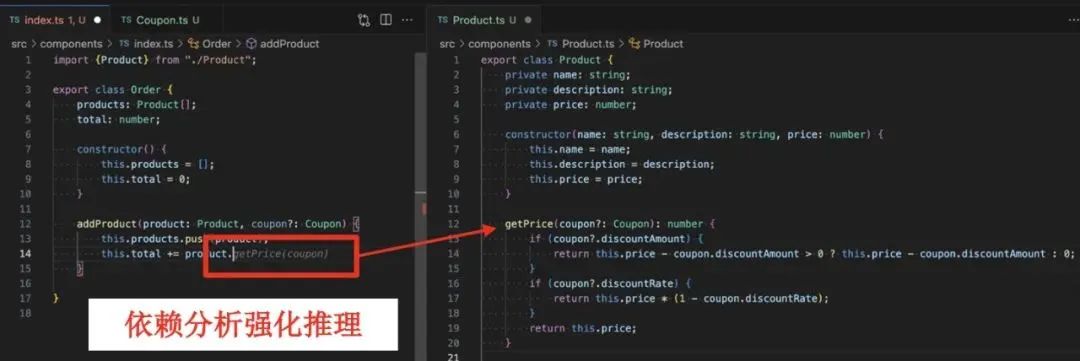Viewport: 1080px width, 361px height.
Task: Open more actions menu of Product.ts editor group
Action: (1072, 20)
